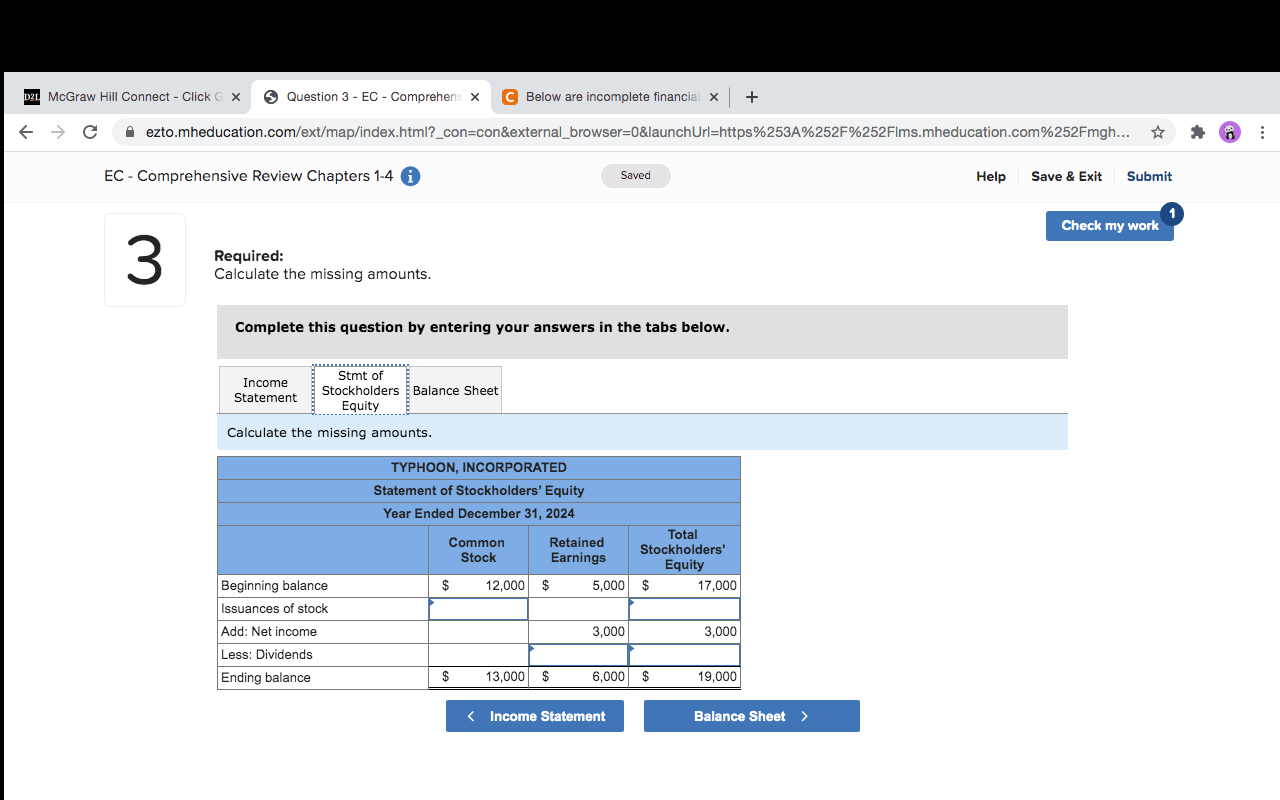Switch to Below are incomplete financial tab
The height and width of the screenshot is (800, 1280).
click(x=610, y=97)
